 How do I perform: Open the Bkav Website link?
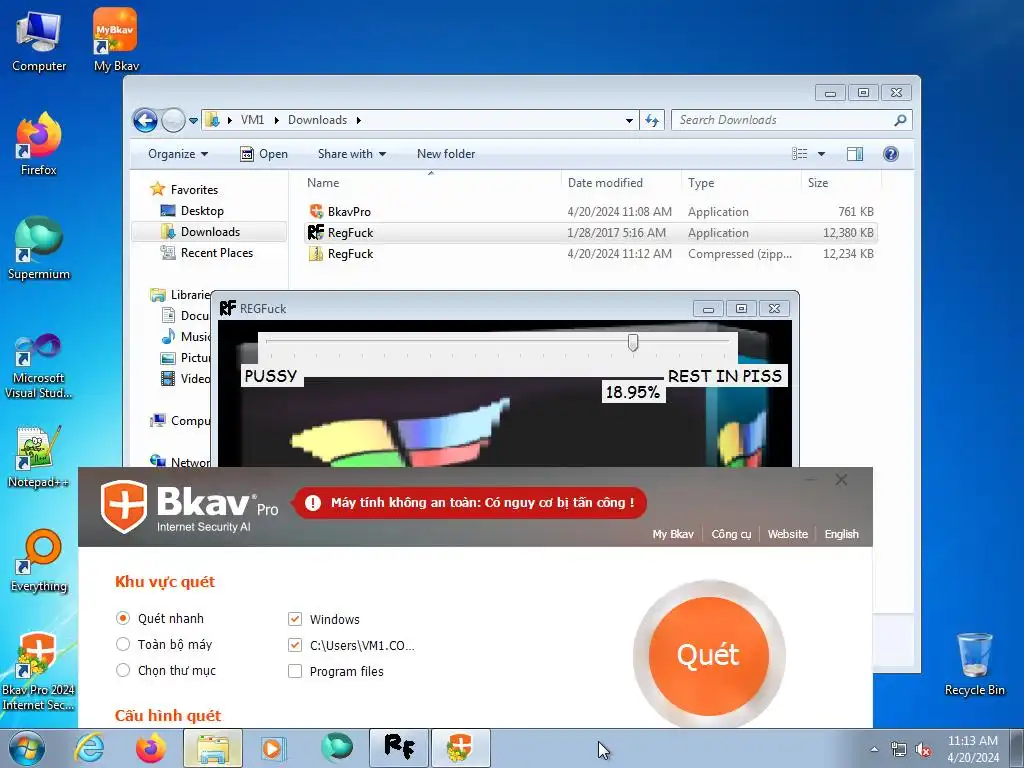788,534
